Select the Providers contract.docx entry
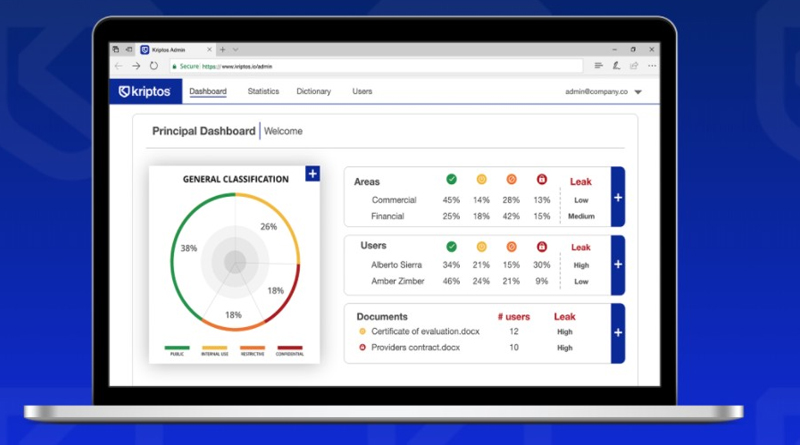Viewport: 800px width, 445px height. pos(415,348)
